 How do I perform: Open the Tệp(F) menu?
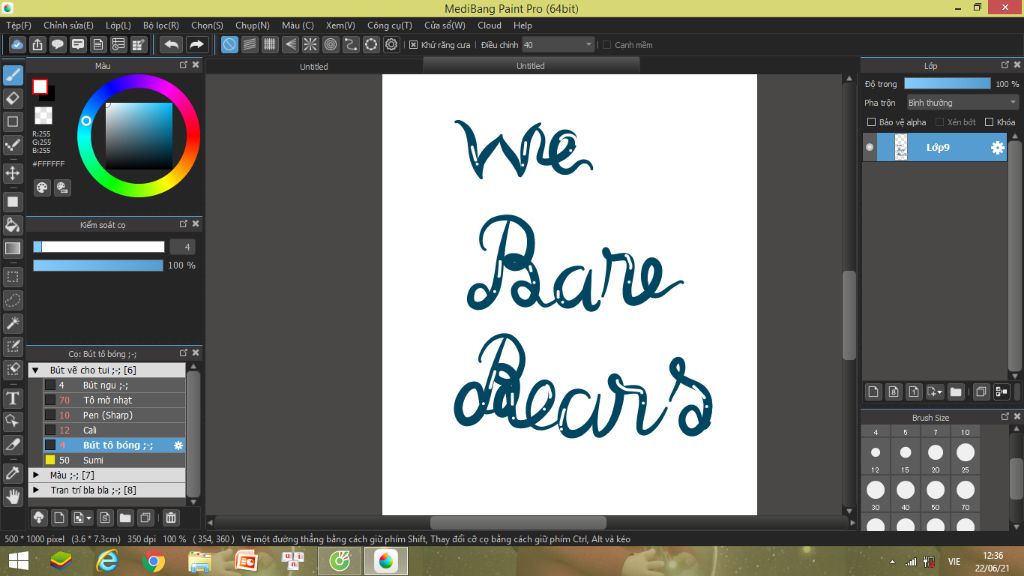point(19,25)
